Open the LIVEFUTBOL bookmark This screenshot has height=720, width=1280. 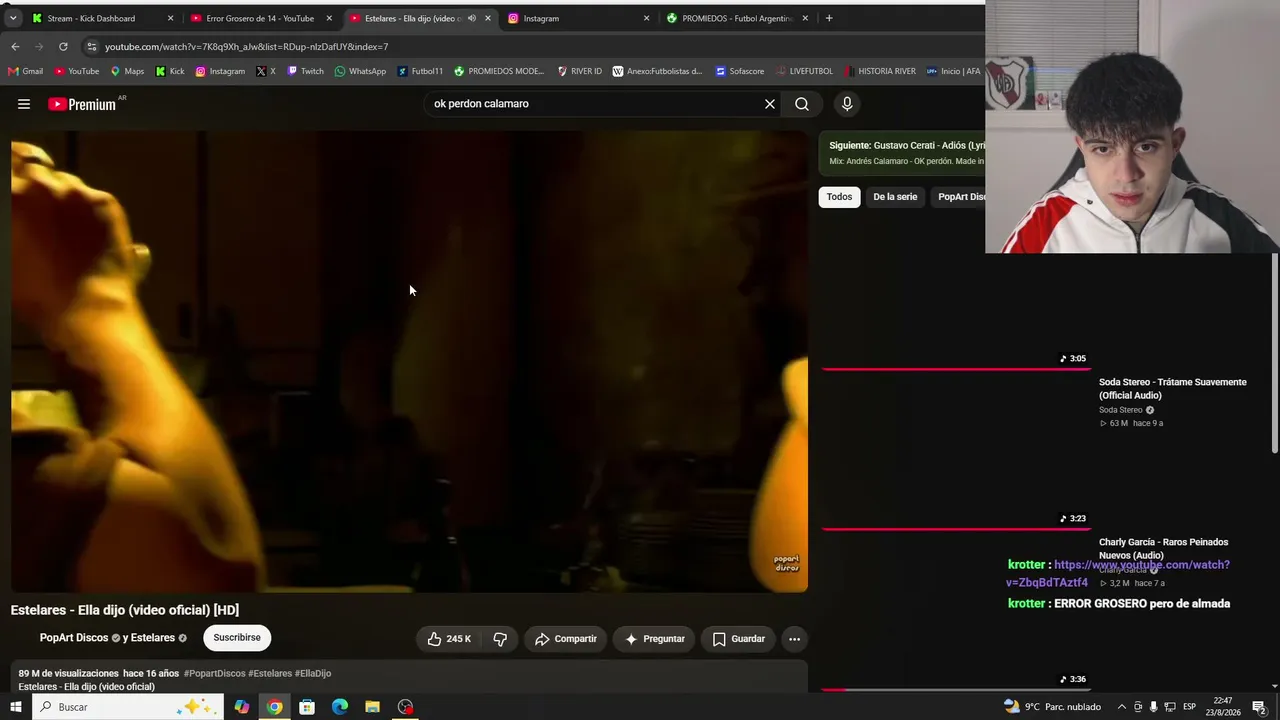point(804,71)
